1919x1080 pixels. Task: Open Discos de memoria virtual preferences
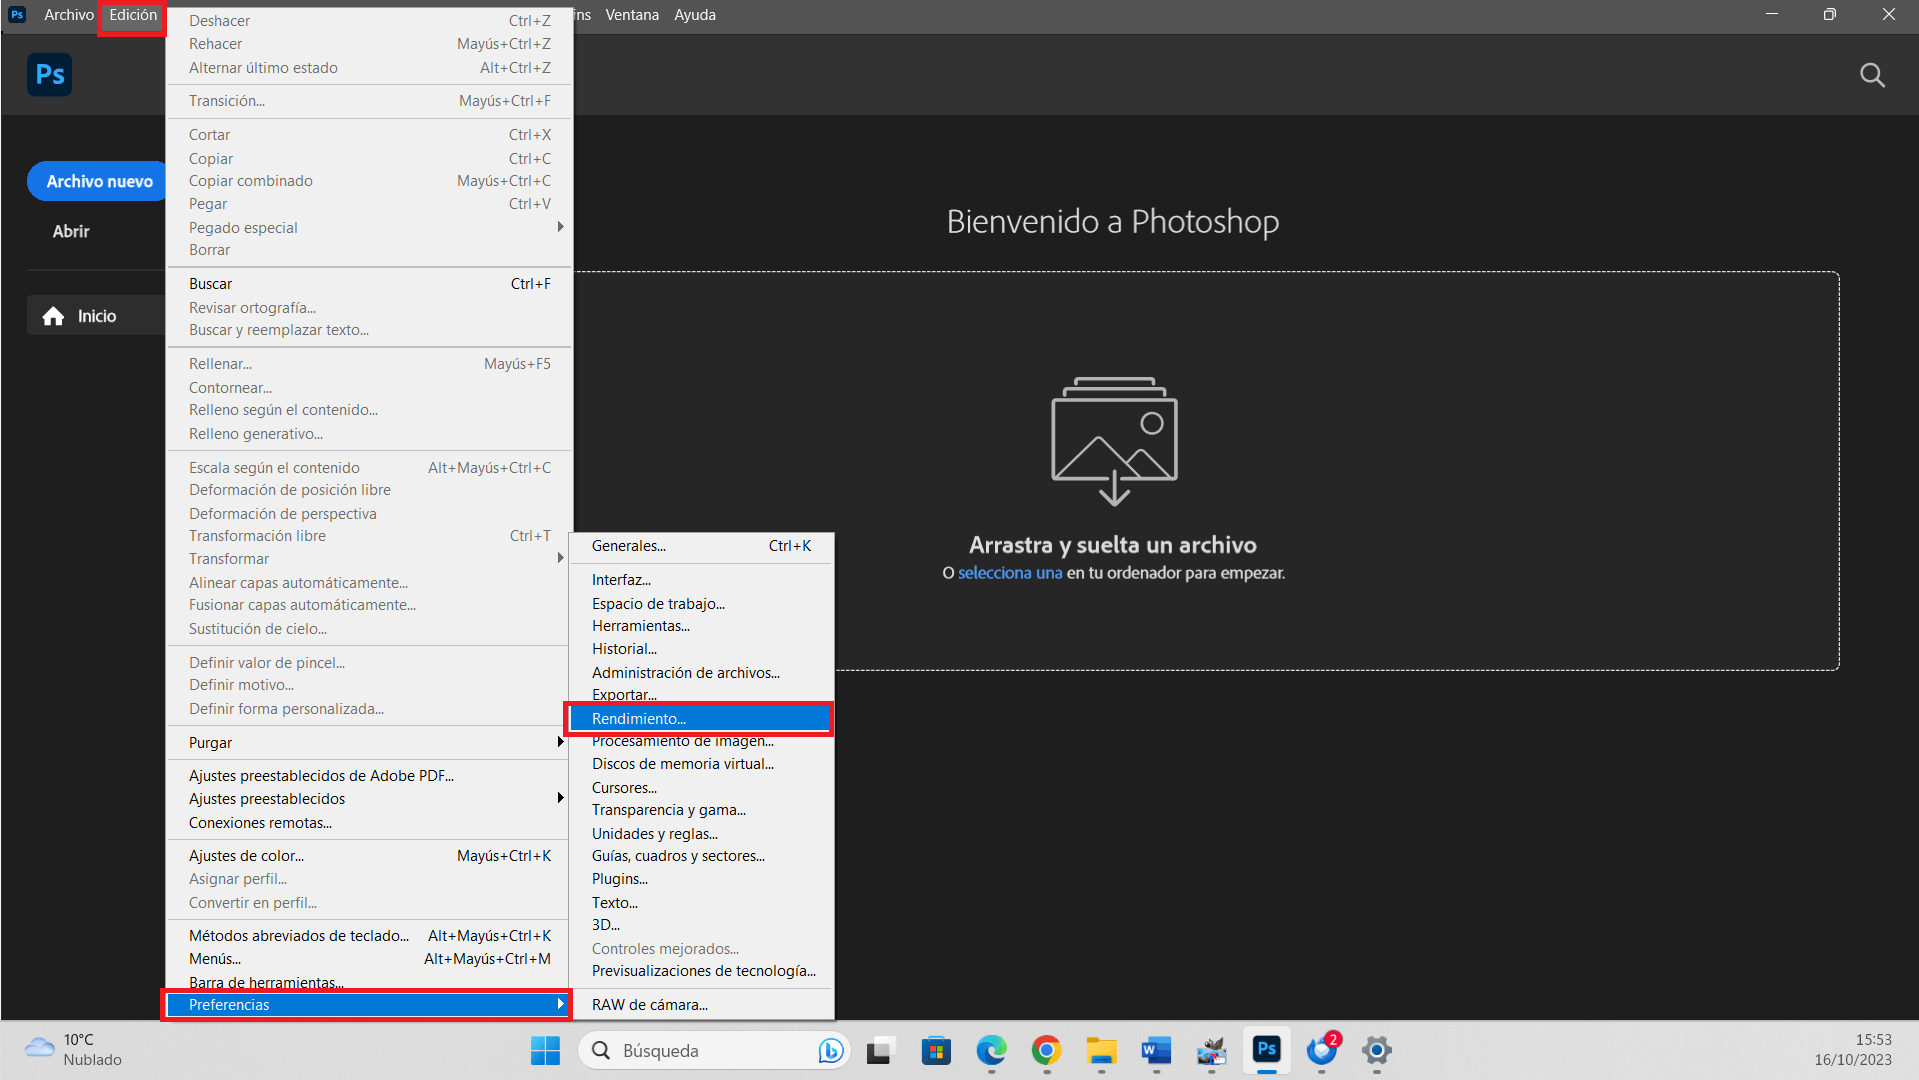click(x=700, y=764)
